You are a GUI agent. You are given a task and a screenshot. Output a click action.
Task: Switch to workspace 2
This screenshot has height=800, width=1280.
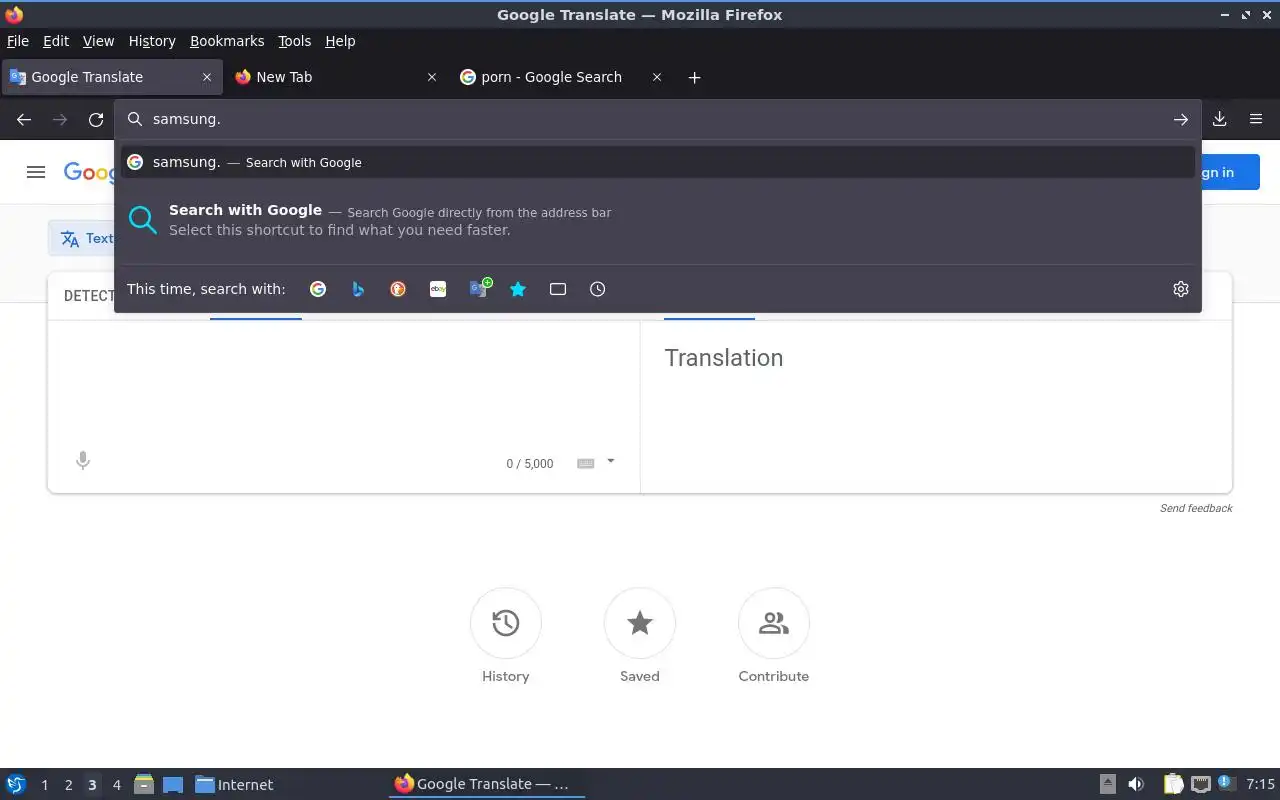tap(68, 785)
